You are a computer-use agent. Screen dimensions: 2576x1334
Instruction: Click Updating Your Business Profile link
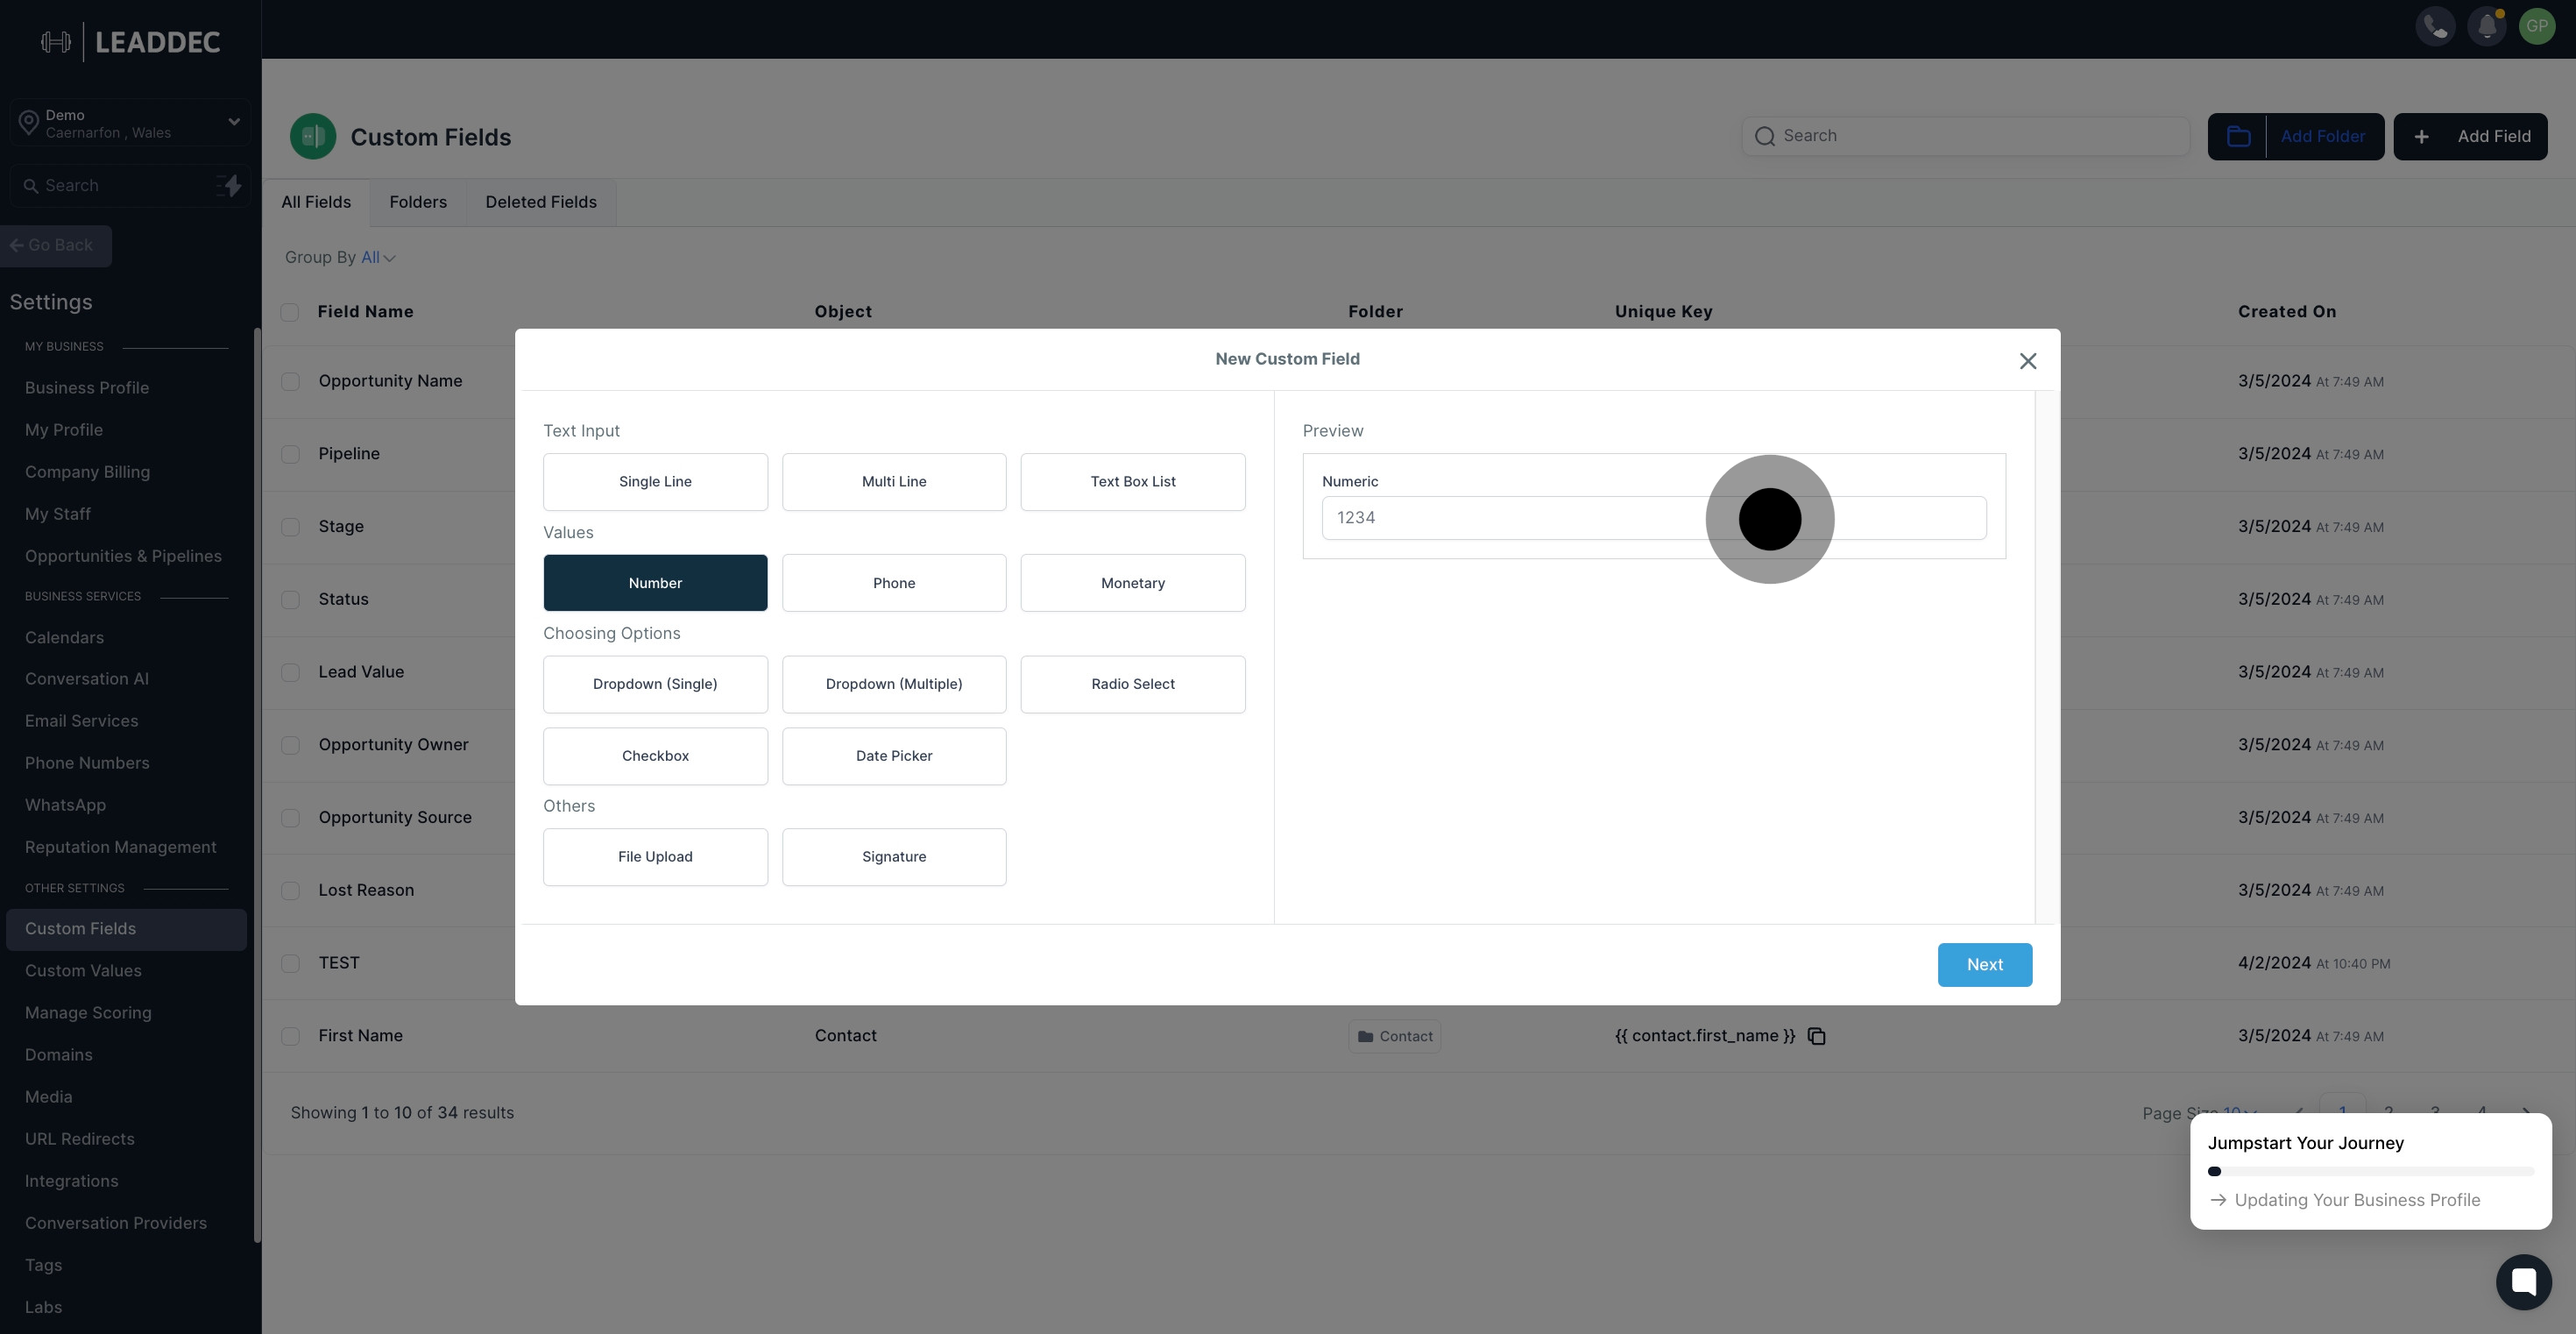[2357, 1200]
